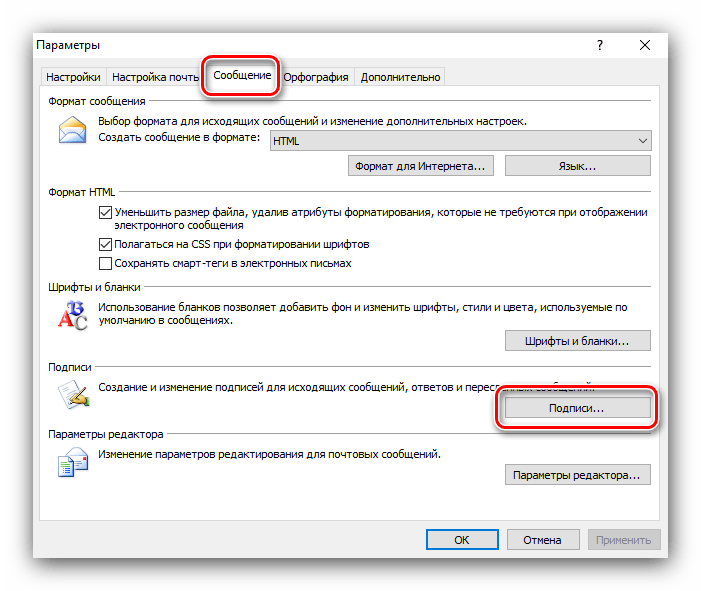Click the Подписи button

tap(577, 408)
